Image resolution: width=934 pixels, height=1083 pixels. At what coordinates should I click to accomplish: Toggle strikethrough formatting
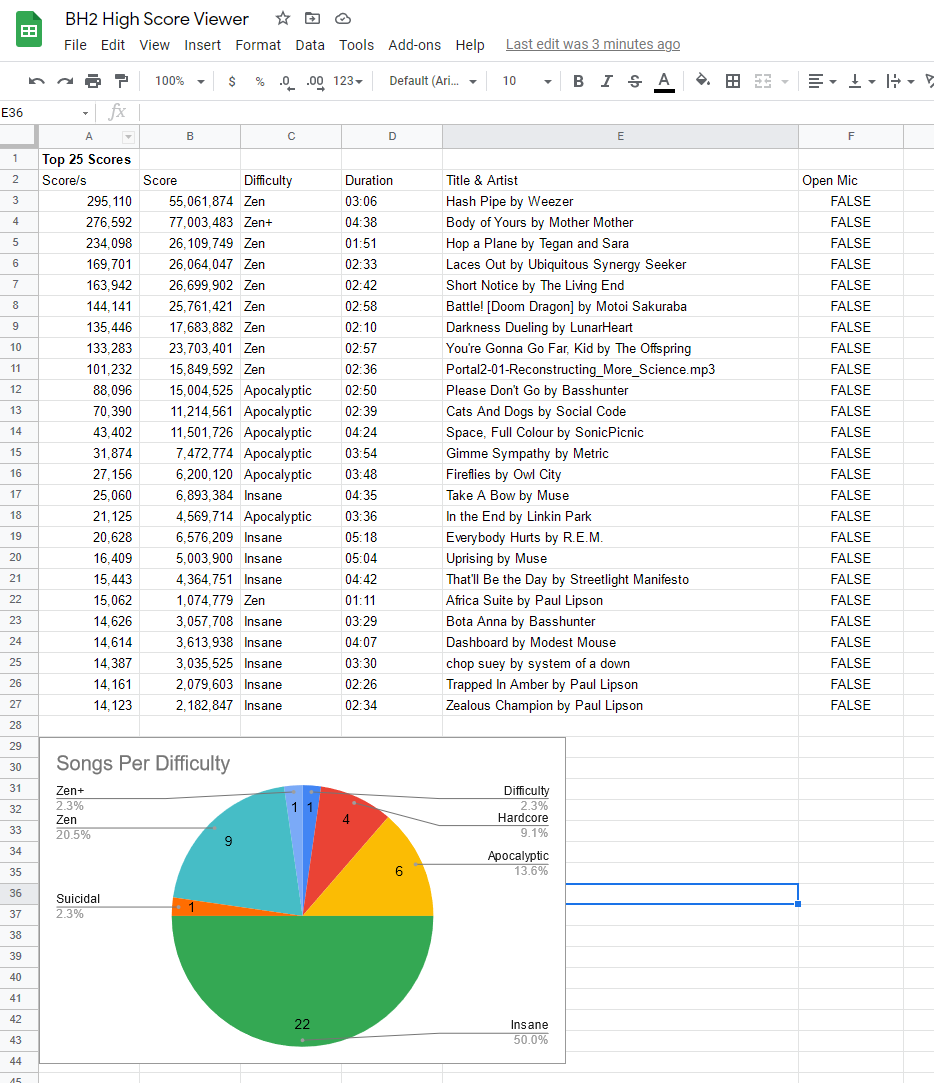[635, 81]
